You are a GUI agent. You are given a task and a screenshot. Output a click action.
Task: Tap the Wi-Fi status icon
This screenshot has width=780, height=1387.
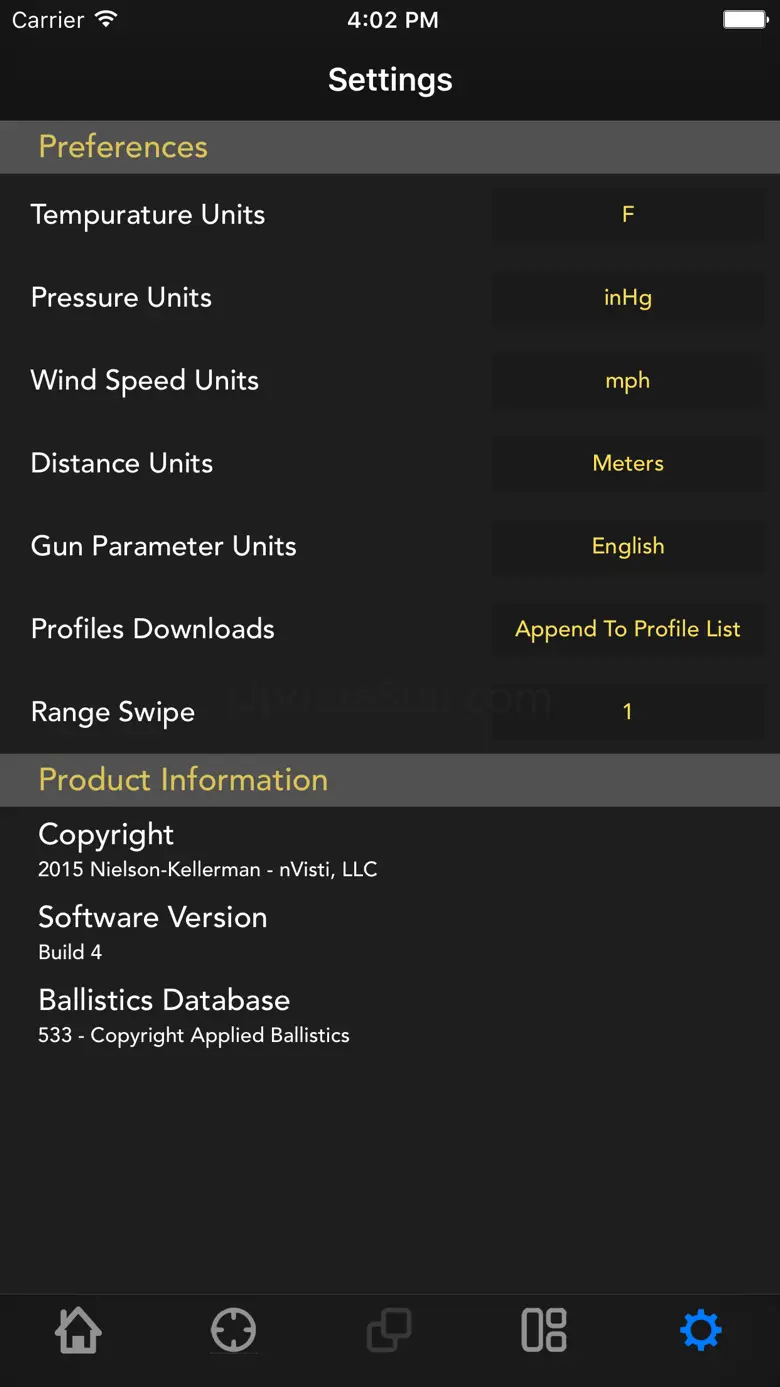[105, 20]
